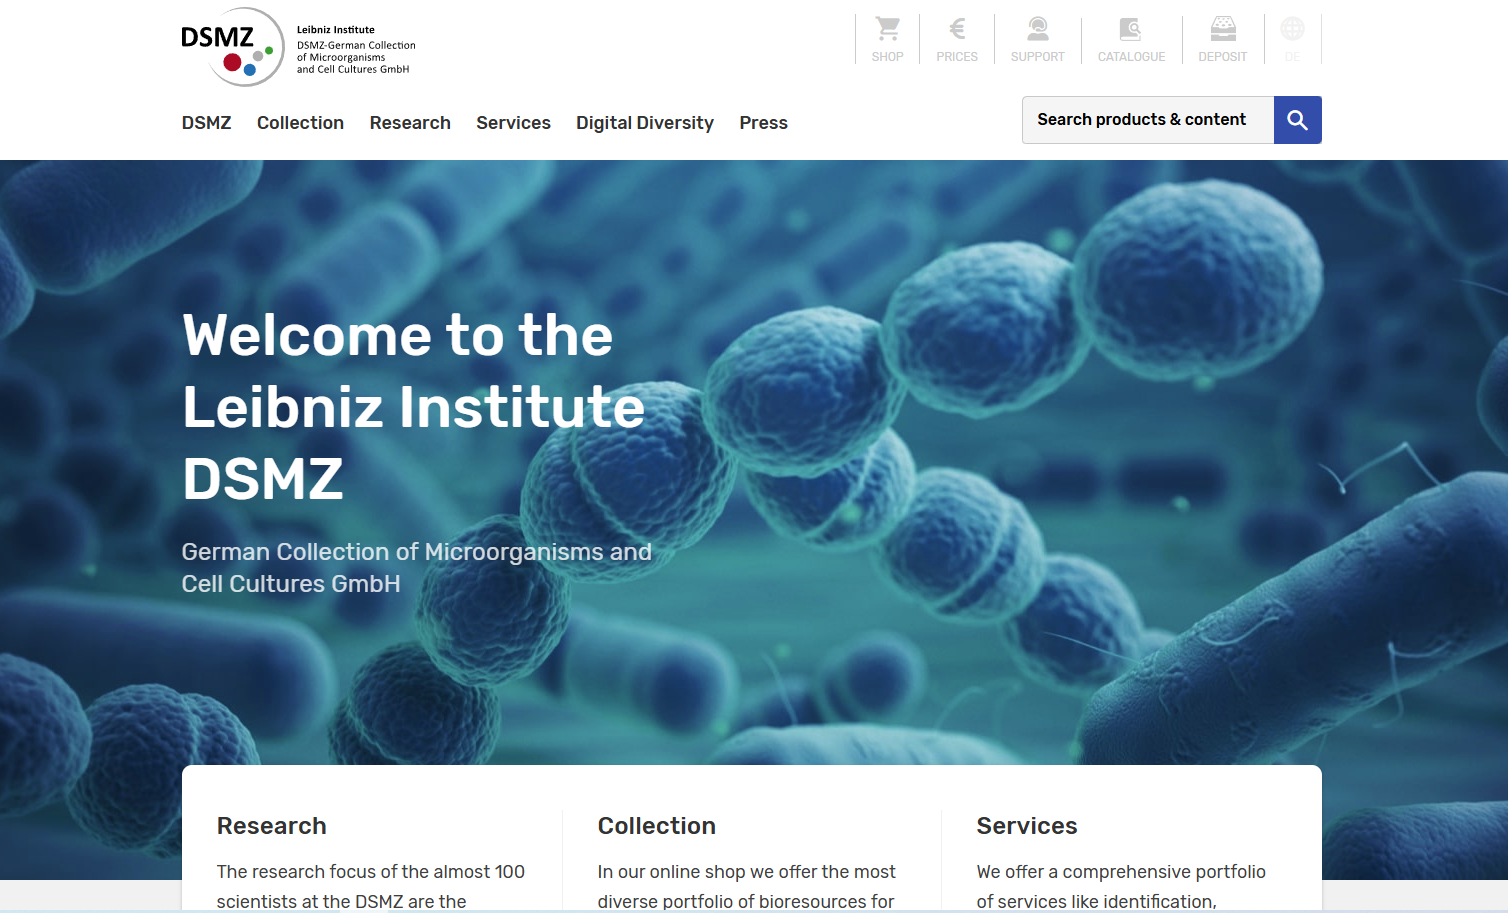Open the Catalogue icon

coord(1131,30)
